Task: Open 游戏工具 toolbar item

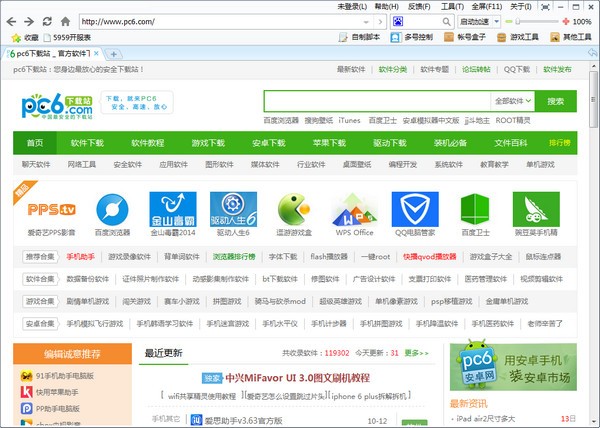Action: [517, 37]
